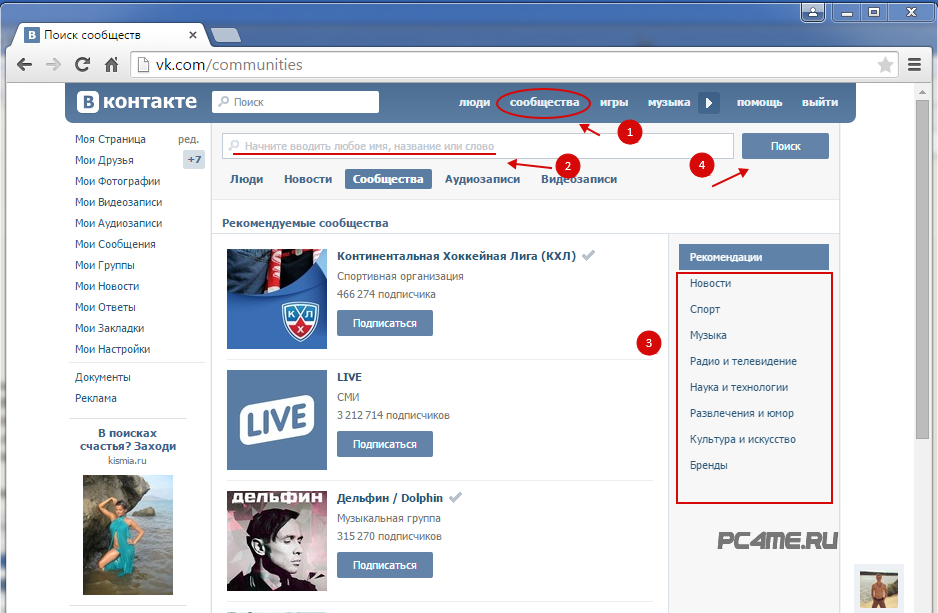Click the community search input field

(477, 146)
